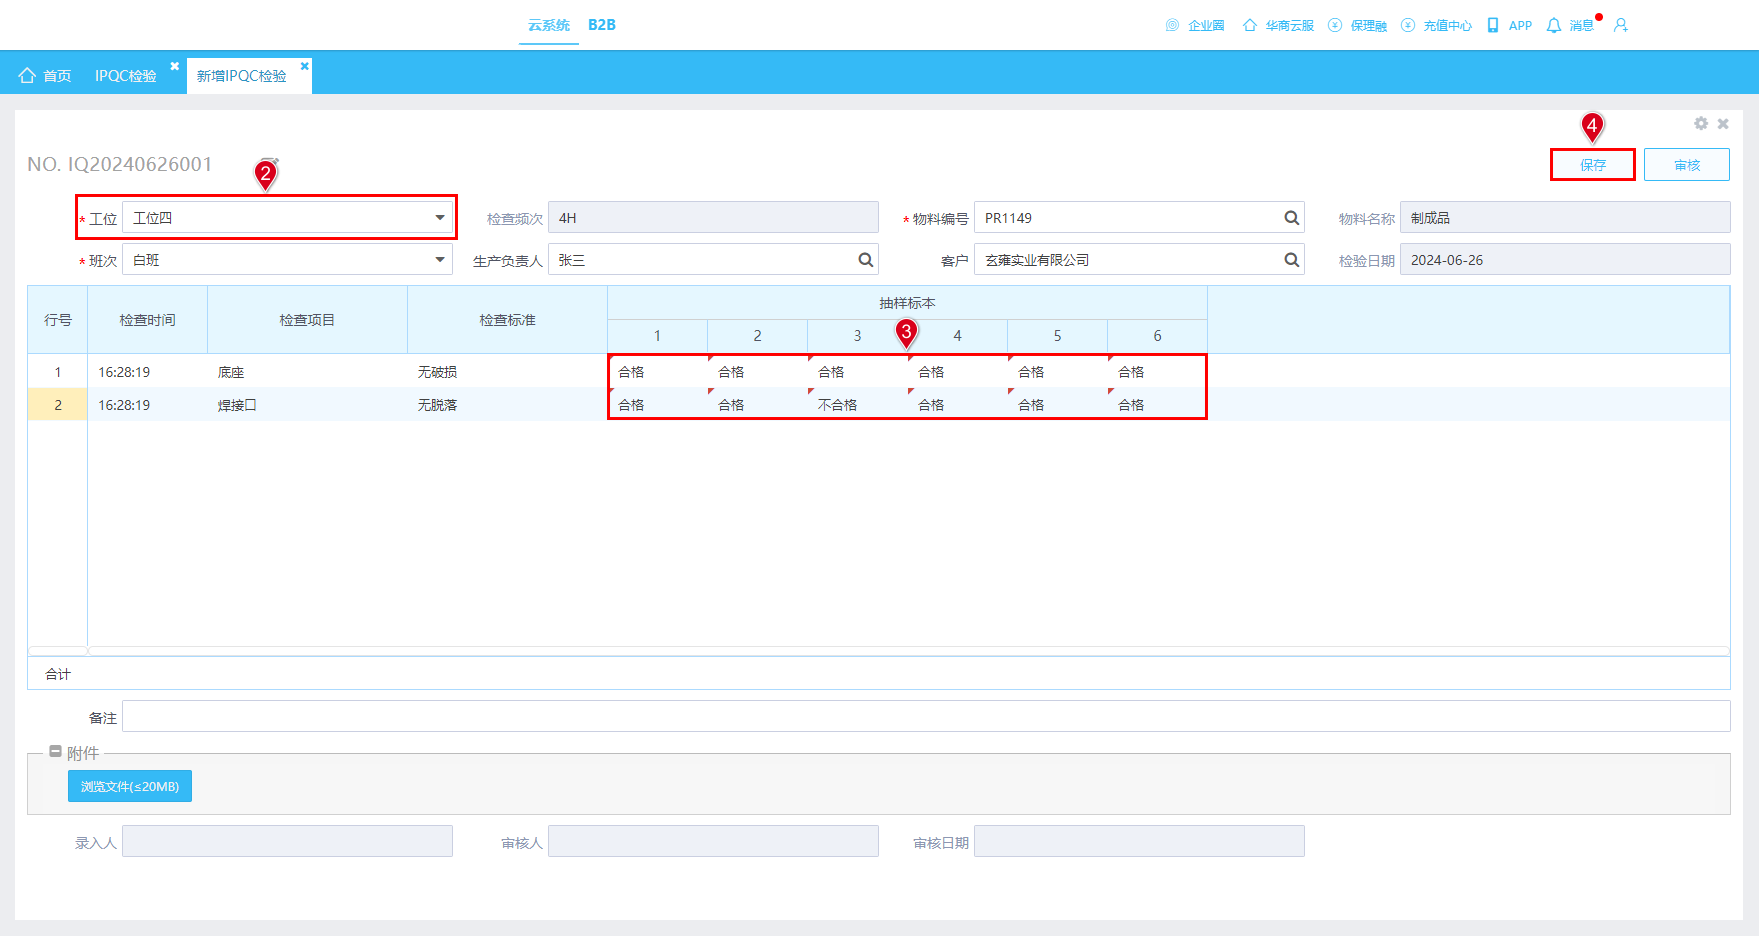Click sample column 6 header
The image size is (1759, 936).
(1157, 336)
